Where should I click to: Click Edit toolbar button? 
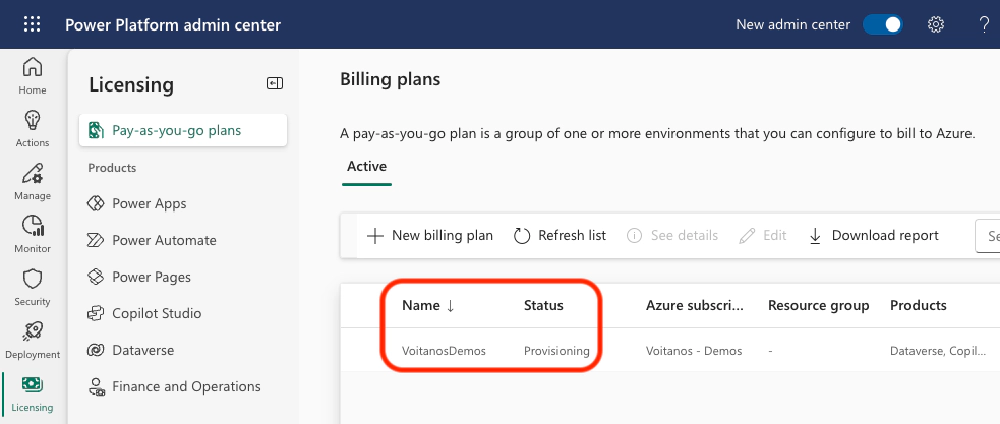pos(763,236)
